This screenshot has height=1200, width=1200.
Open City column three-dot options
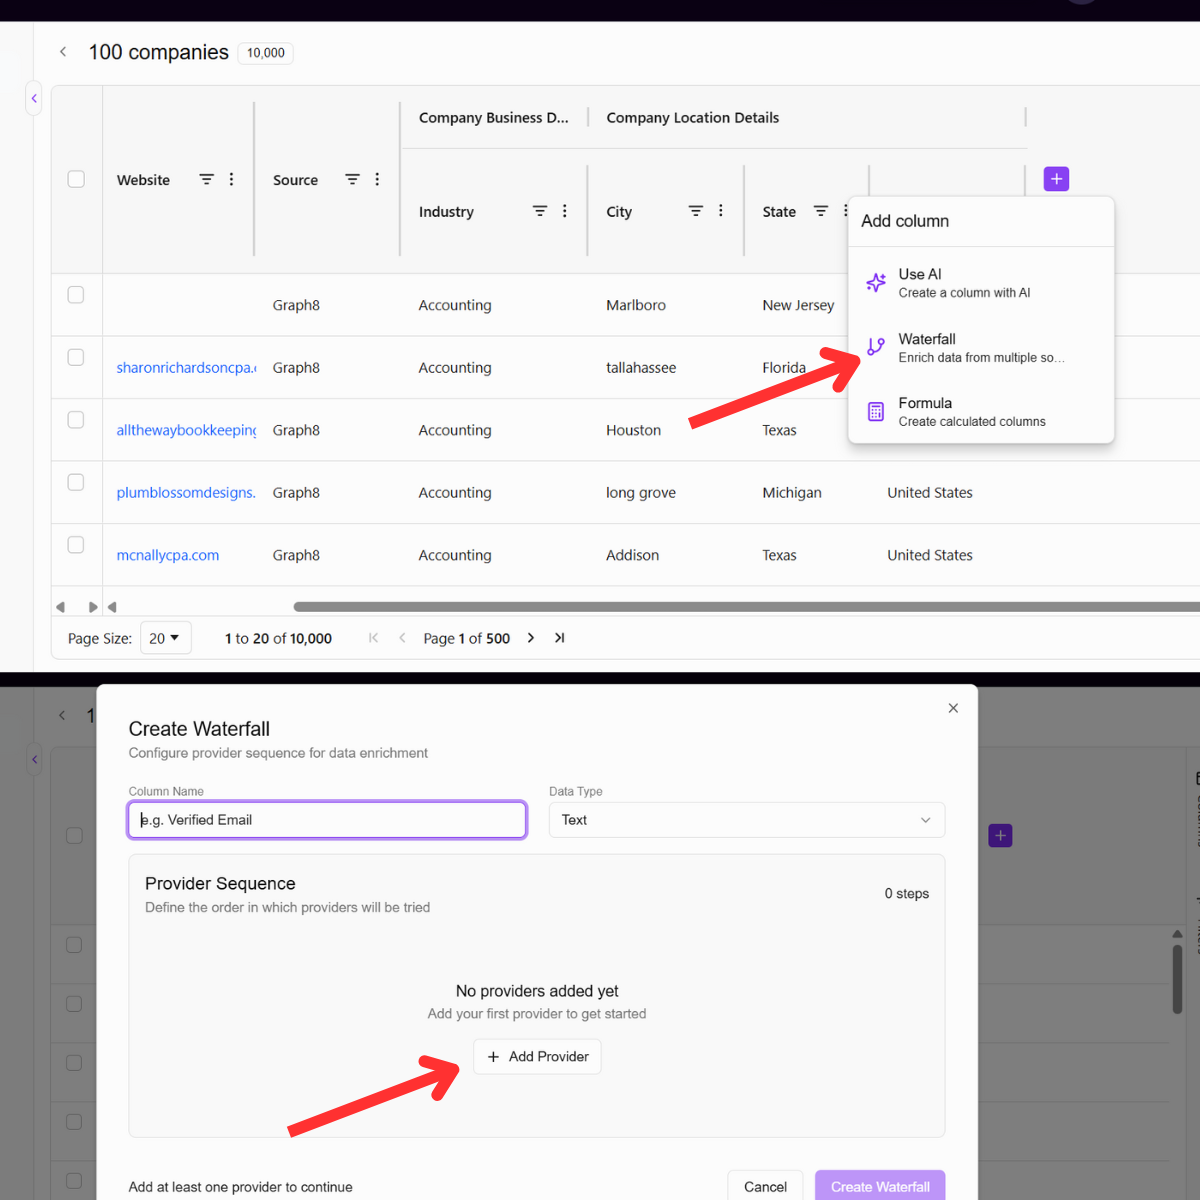pyautogui.click(x=720, y=211)
